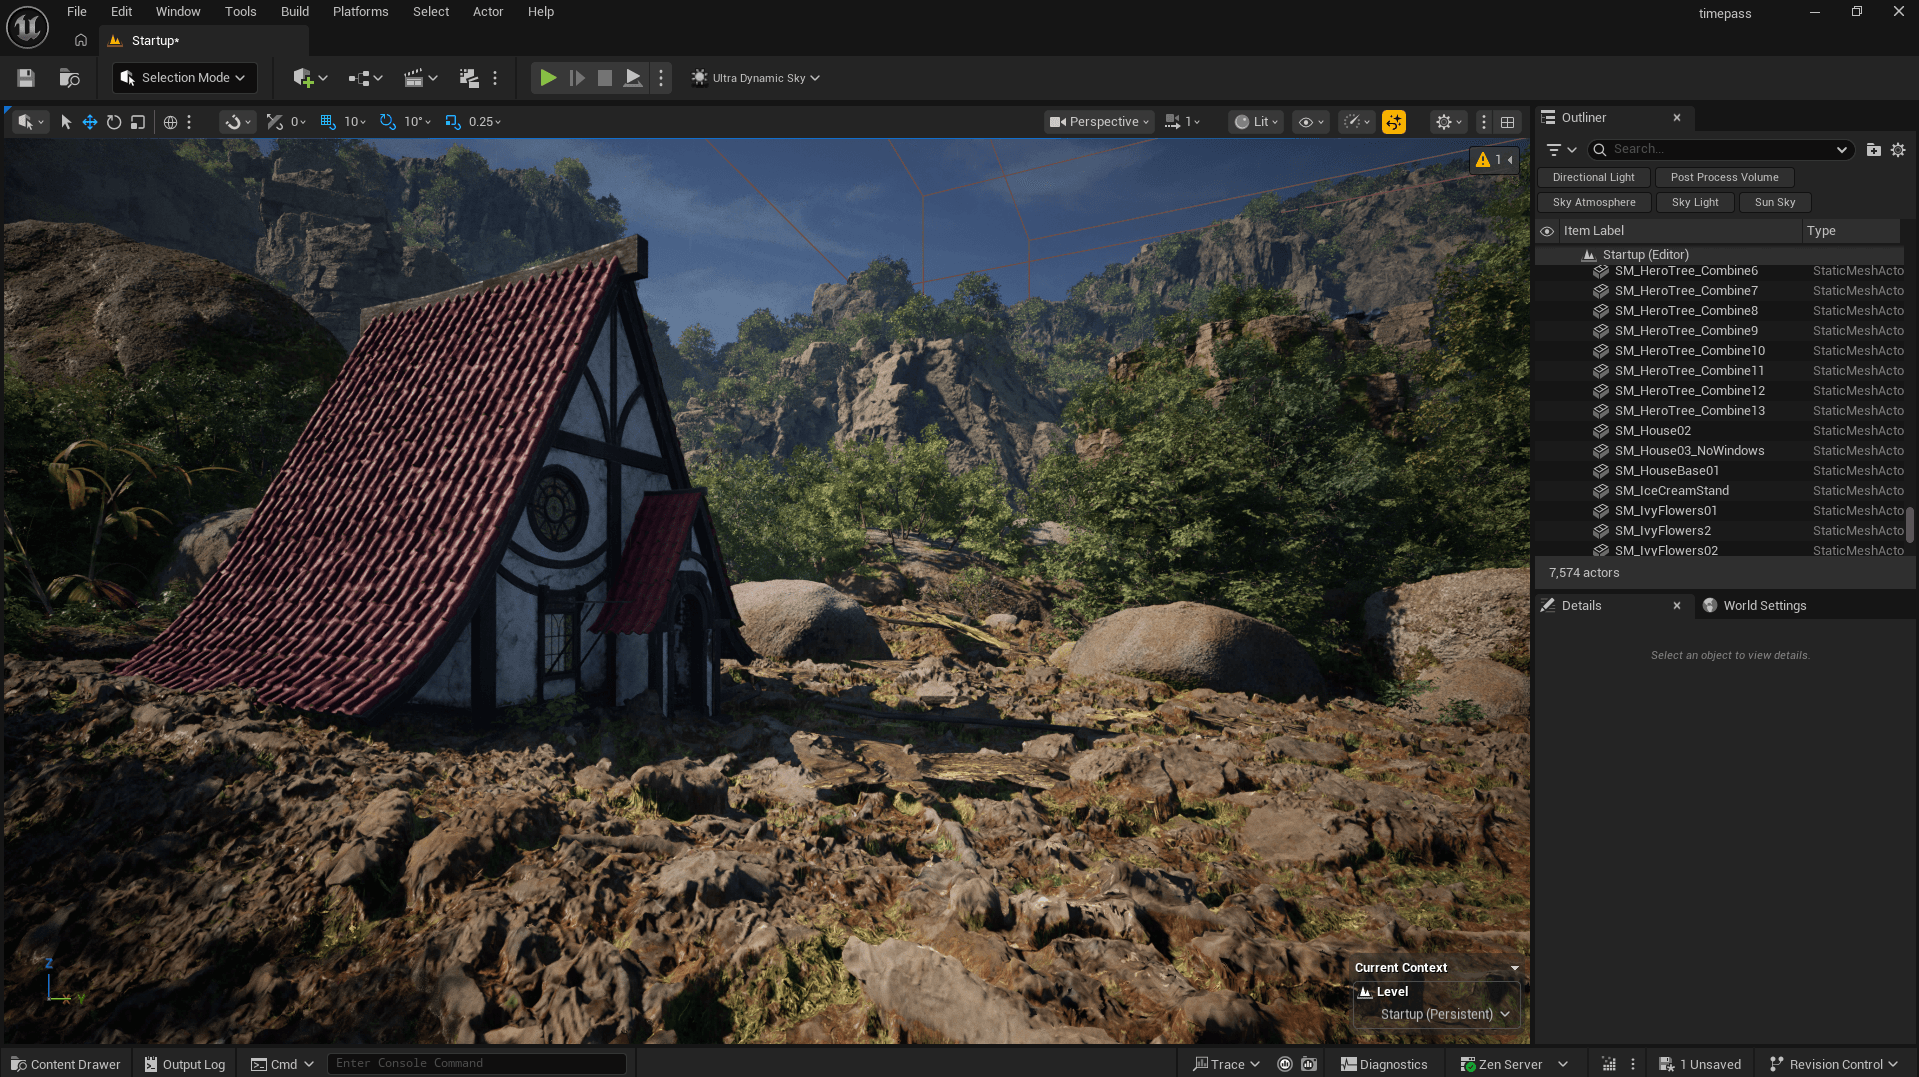Click the add content cube icon
Screen dimensions: 1919x1077
point(304,78)
